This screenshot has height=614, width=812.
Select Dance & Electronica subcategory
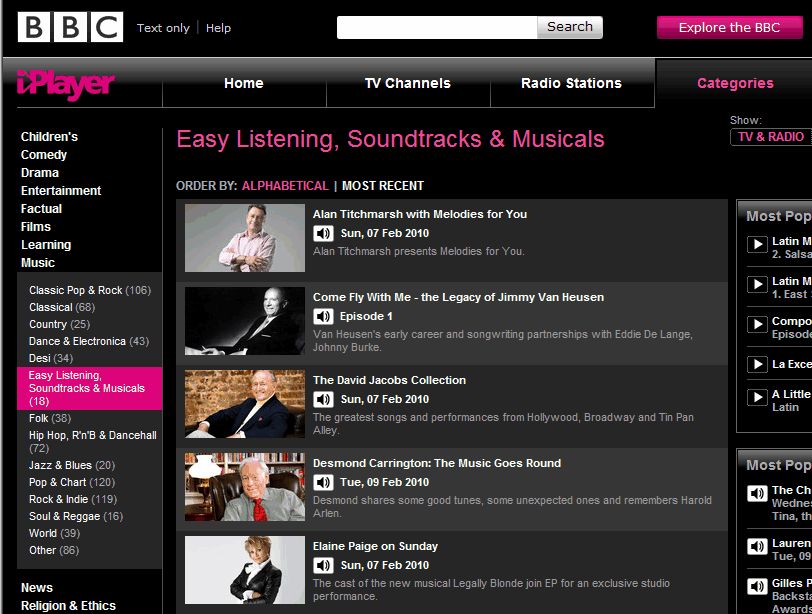(89, 342)
